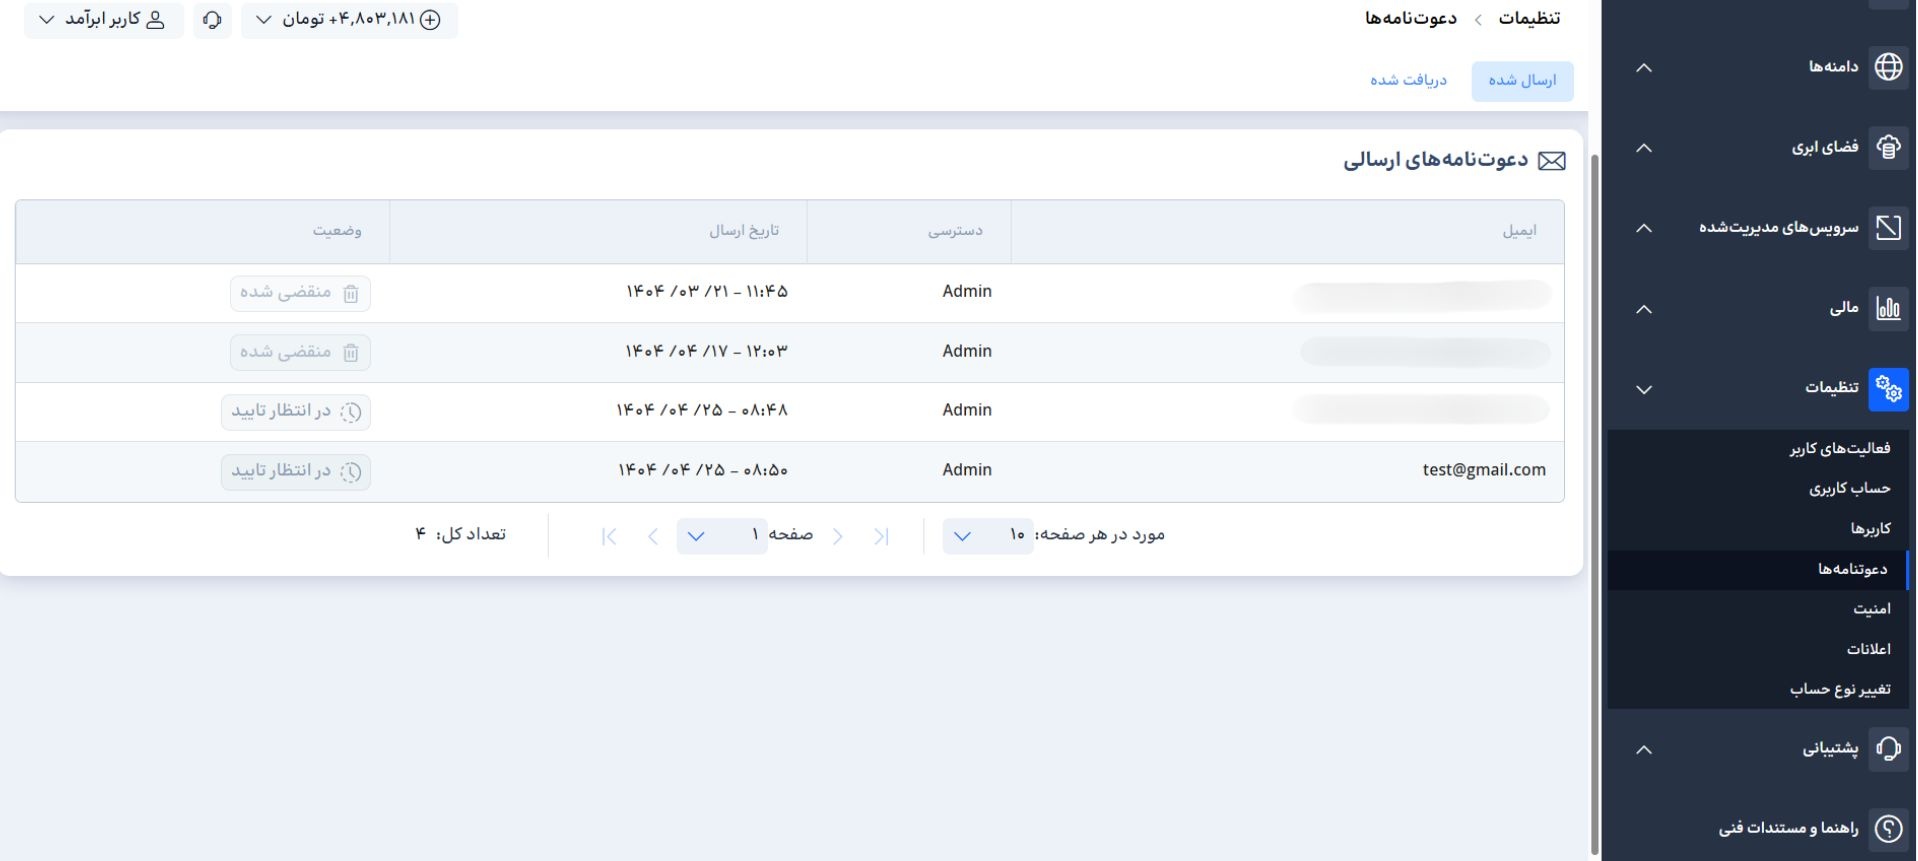The image size is (1918, 861).
Task: Open the balance (تومان) dropdown
Action: [349, 20]
